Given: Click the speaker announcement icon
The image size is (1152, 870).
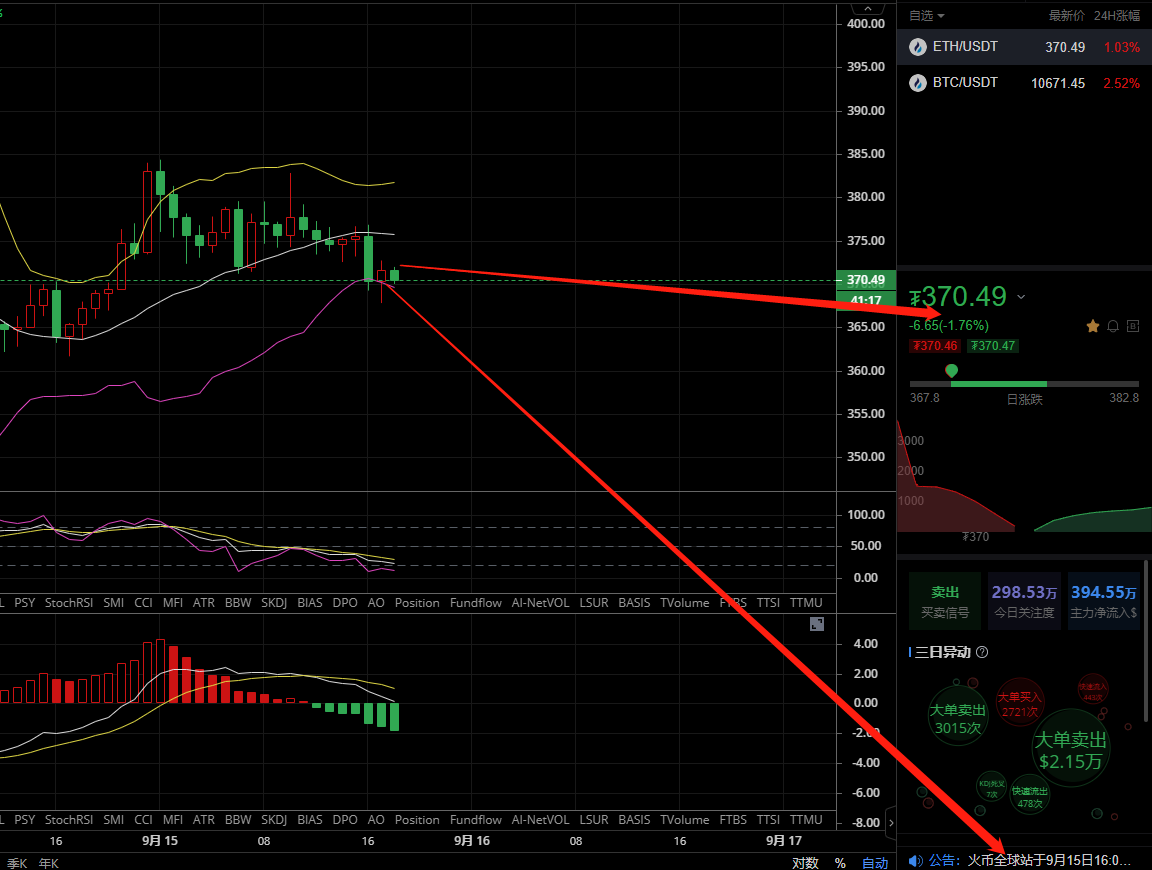Looking at the screenshot, I should (x=915, y=860).
